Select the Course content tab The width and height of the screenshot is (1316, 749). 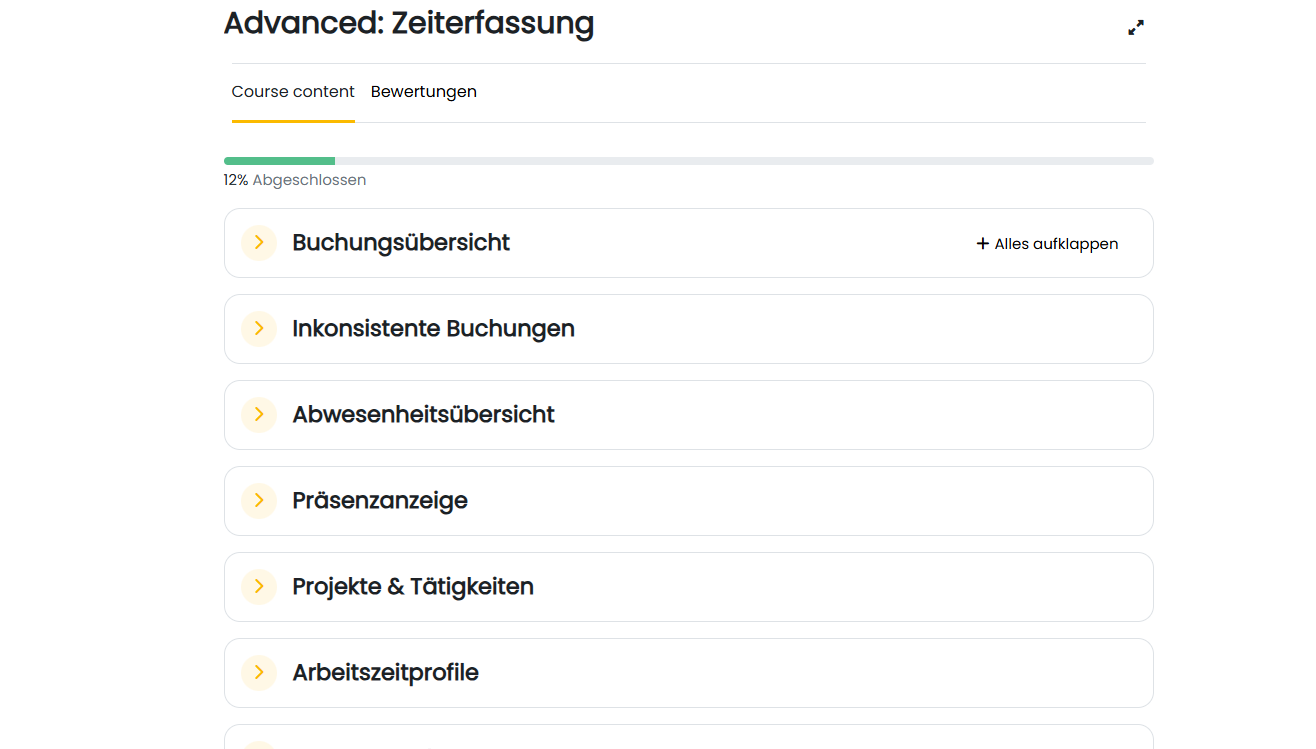[293, 92]
